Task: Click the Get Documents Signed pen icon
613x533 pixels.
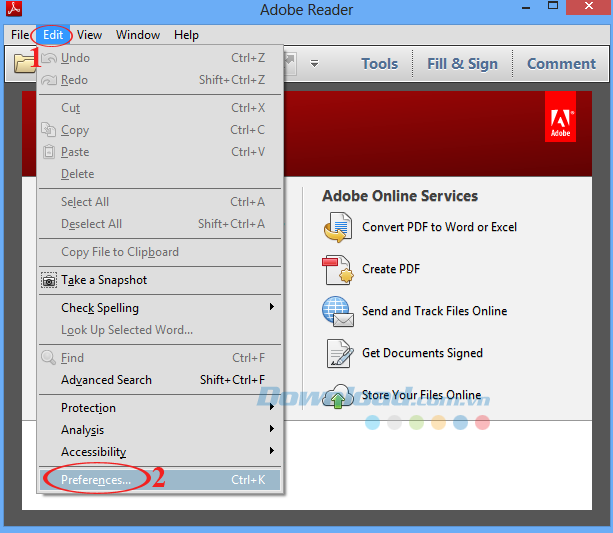Action: (340, 354)
